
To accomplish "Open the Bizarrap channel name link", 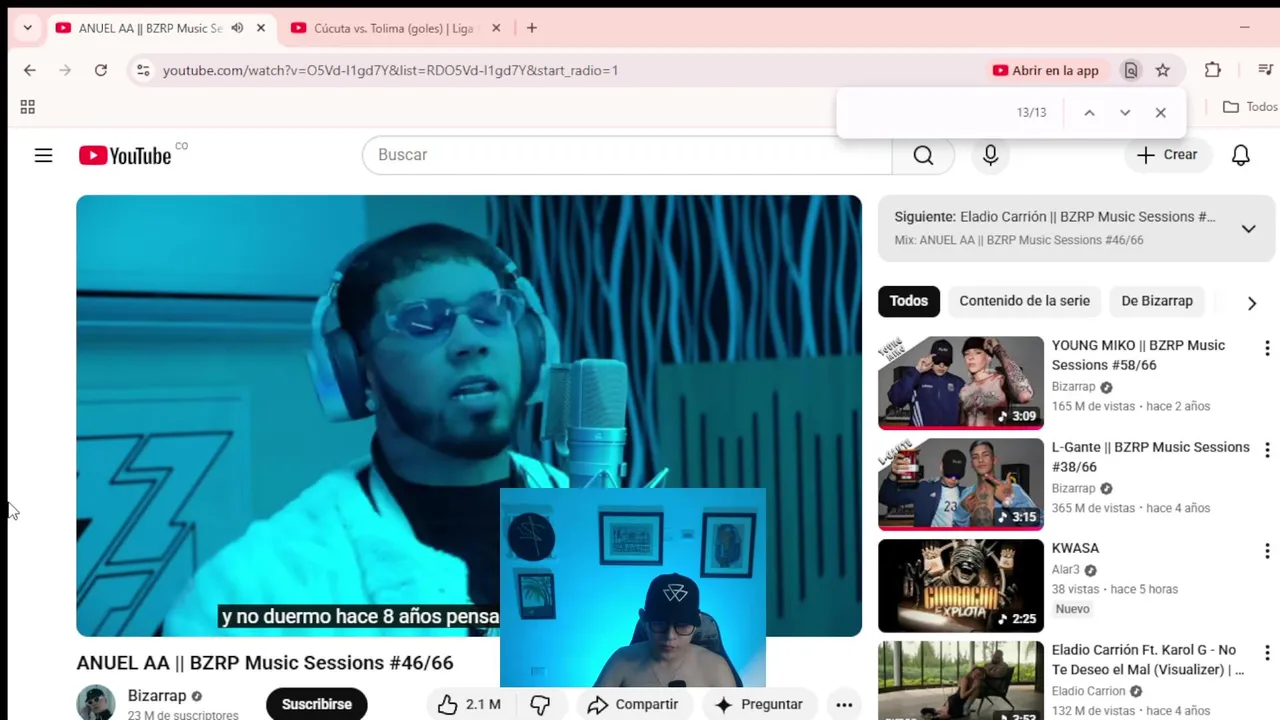I will (157, 696).
